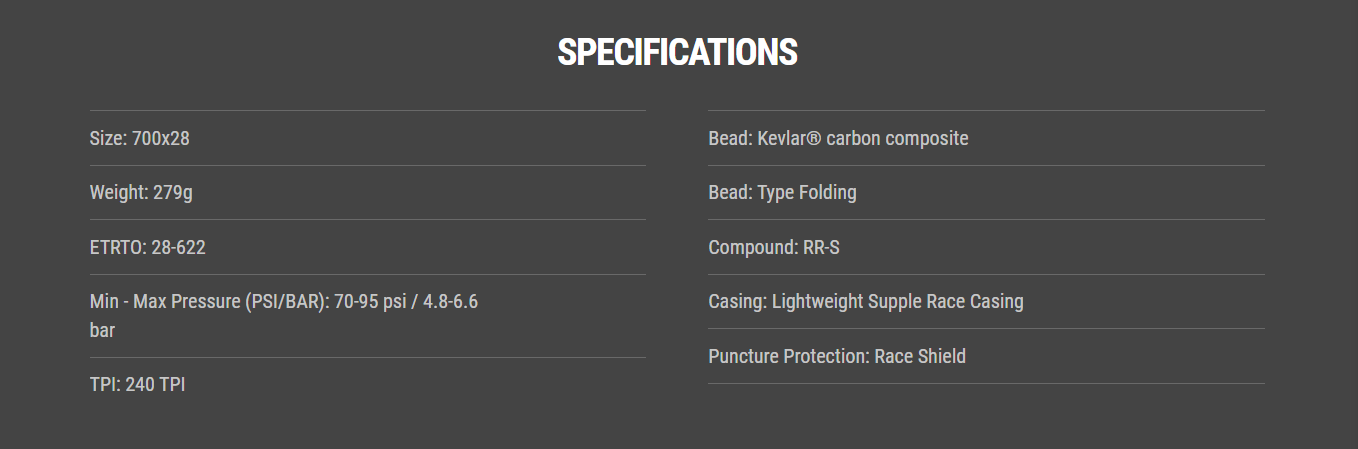The width and height of the screenshot is (1358, 449).
Task: Click the SPECIFICATIONS heading
Action: pyautogui.click(x=677, y=53)
